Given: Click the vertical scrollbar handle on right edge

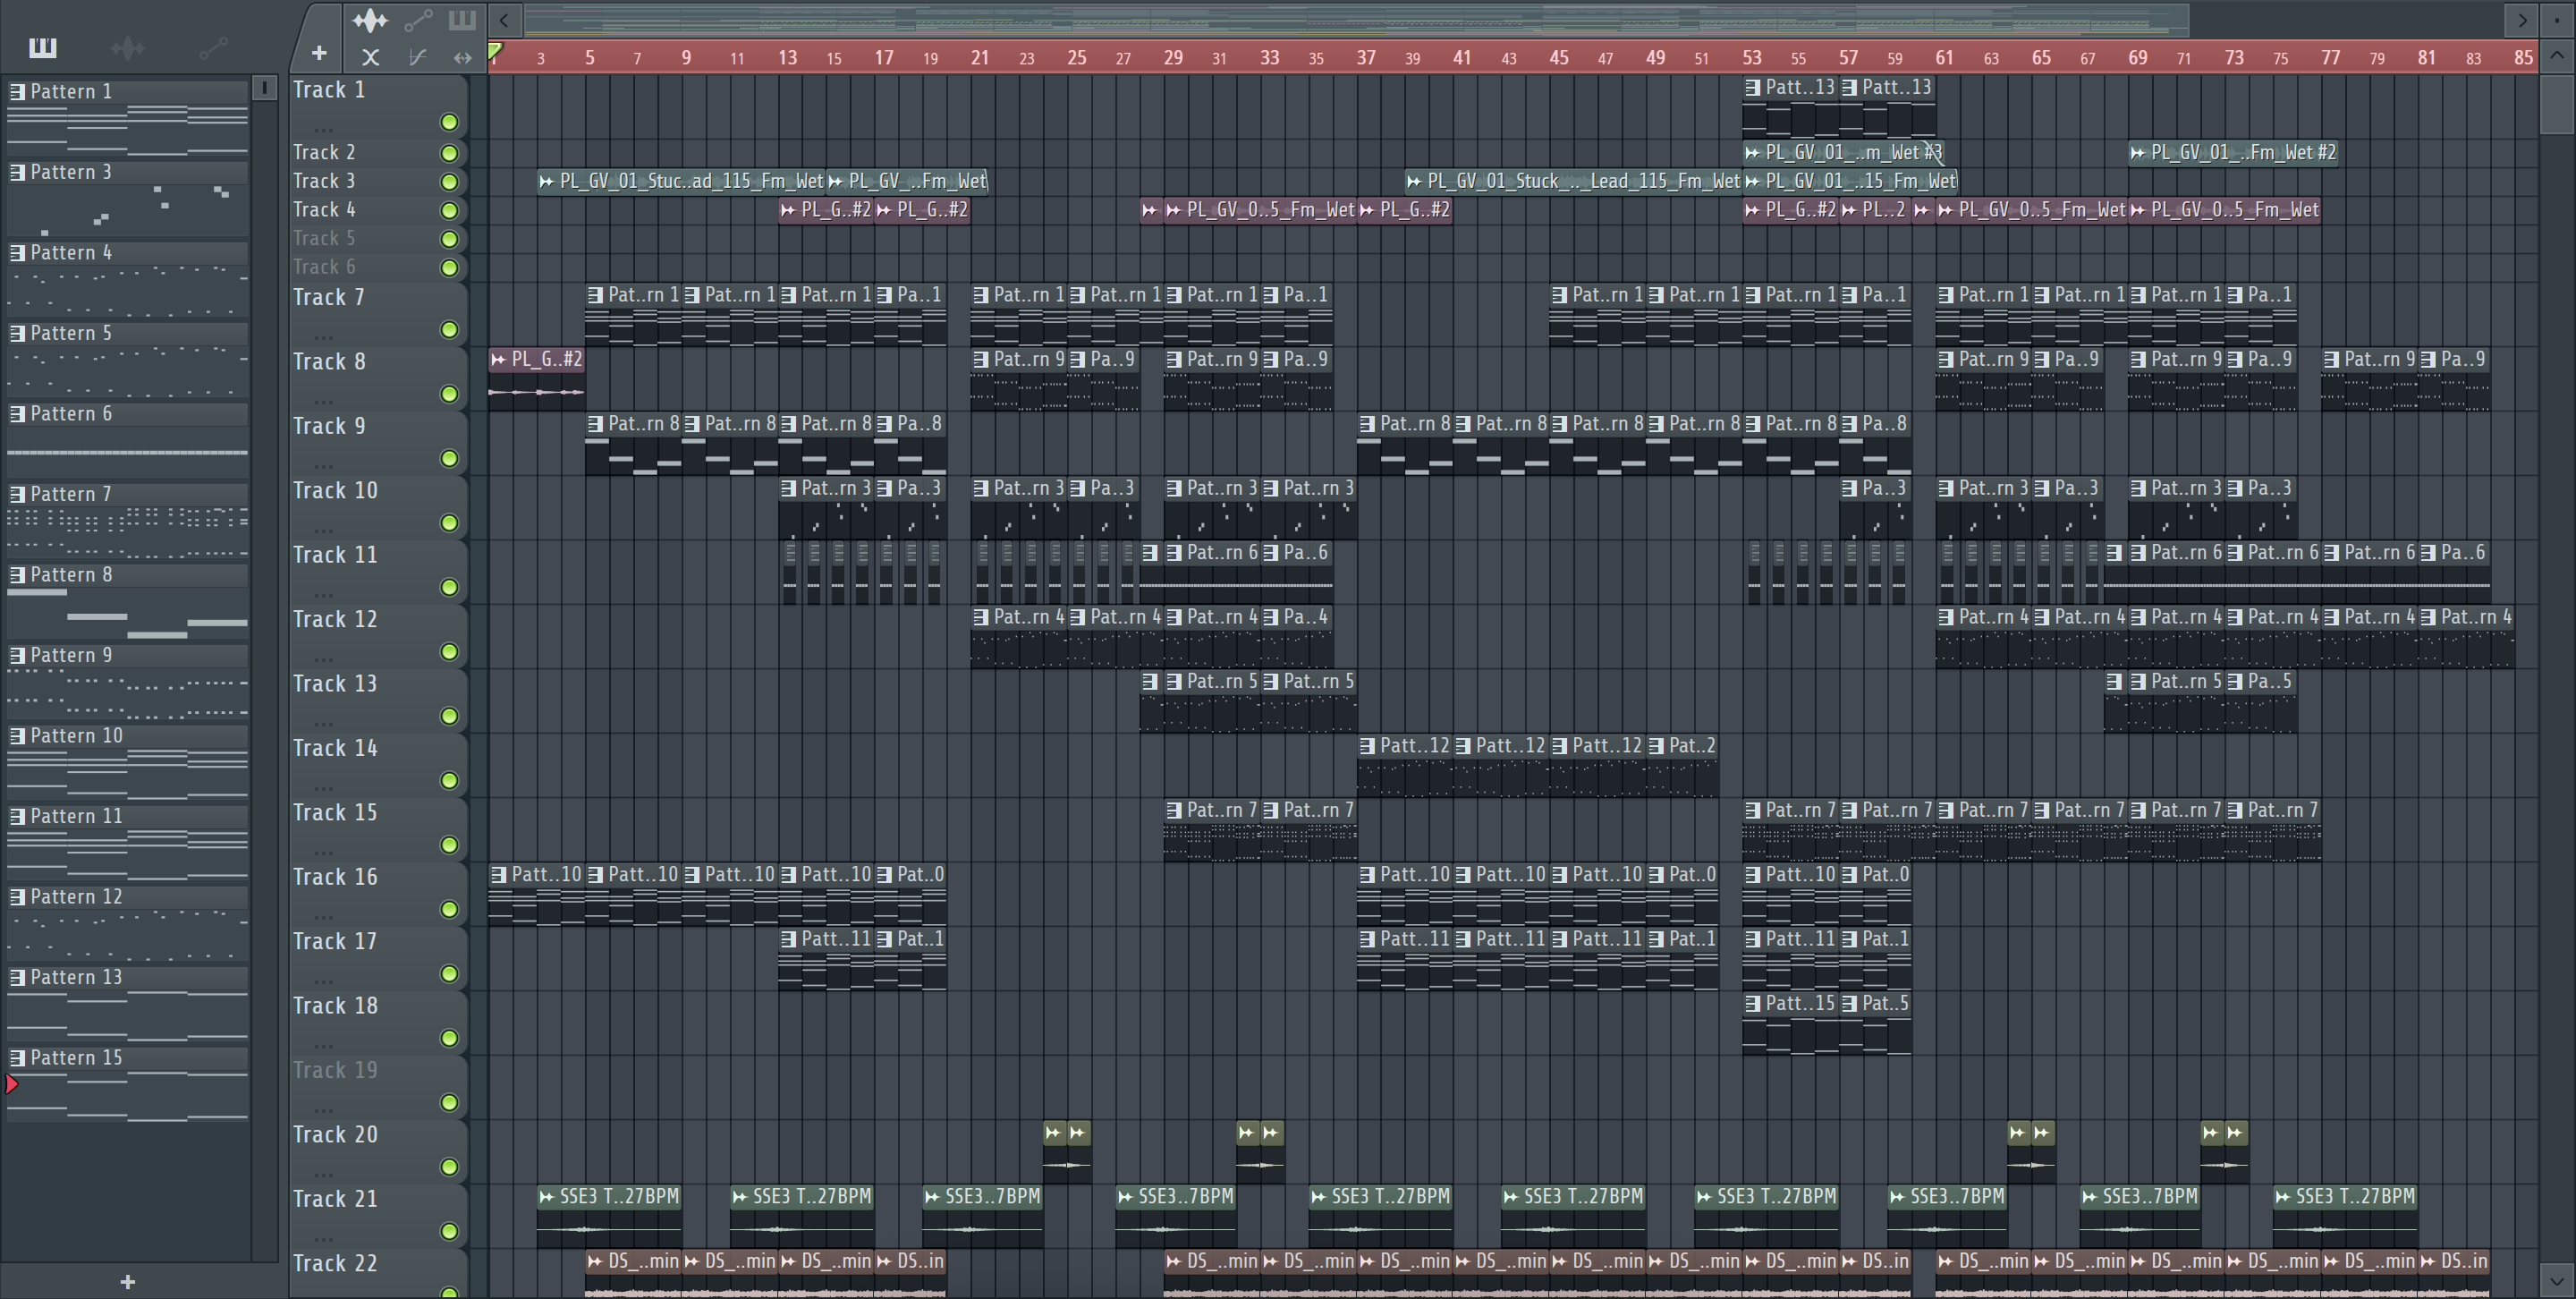Looking at the screenshot, I should click(x=2556, y=102).
